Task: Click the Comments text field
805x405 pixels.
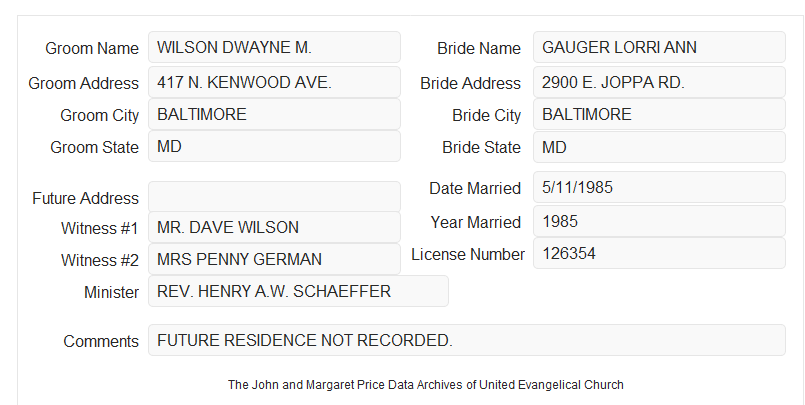Action: [467, 340]
